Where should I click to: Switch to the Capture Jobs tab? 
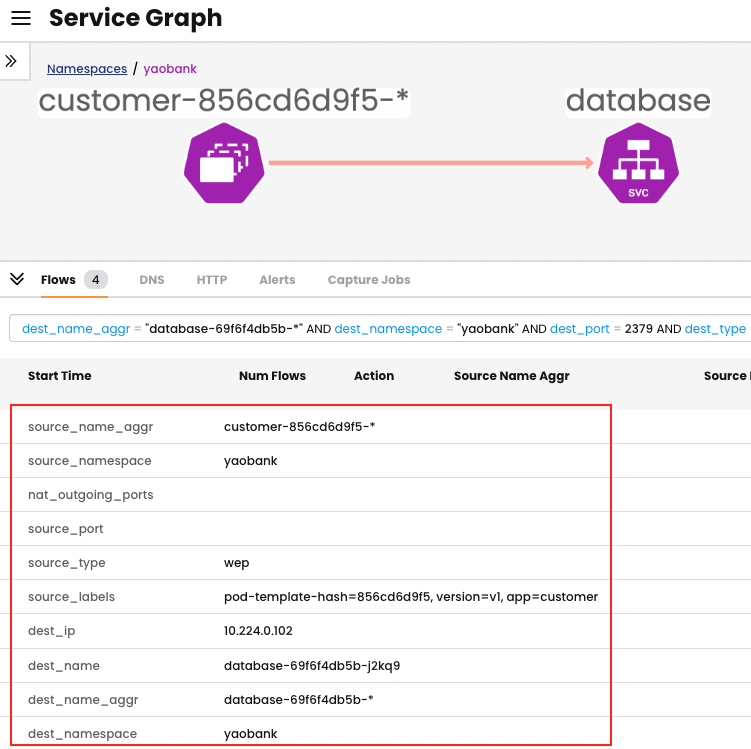coord(369,280)
